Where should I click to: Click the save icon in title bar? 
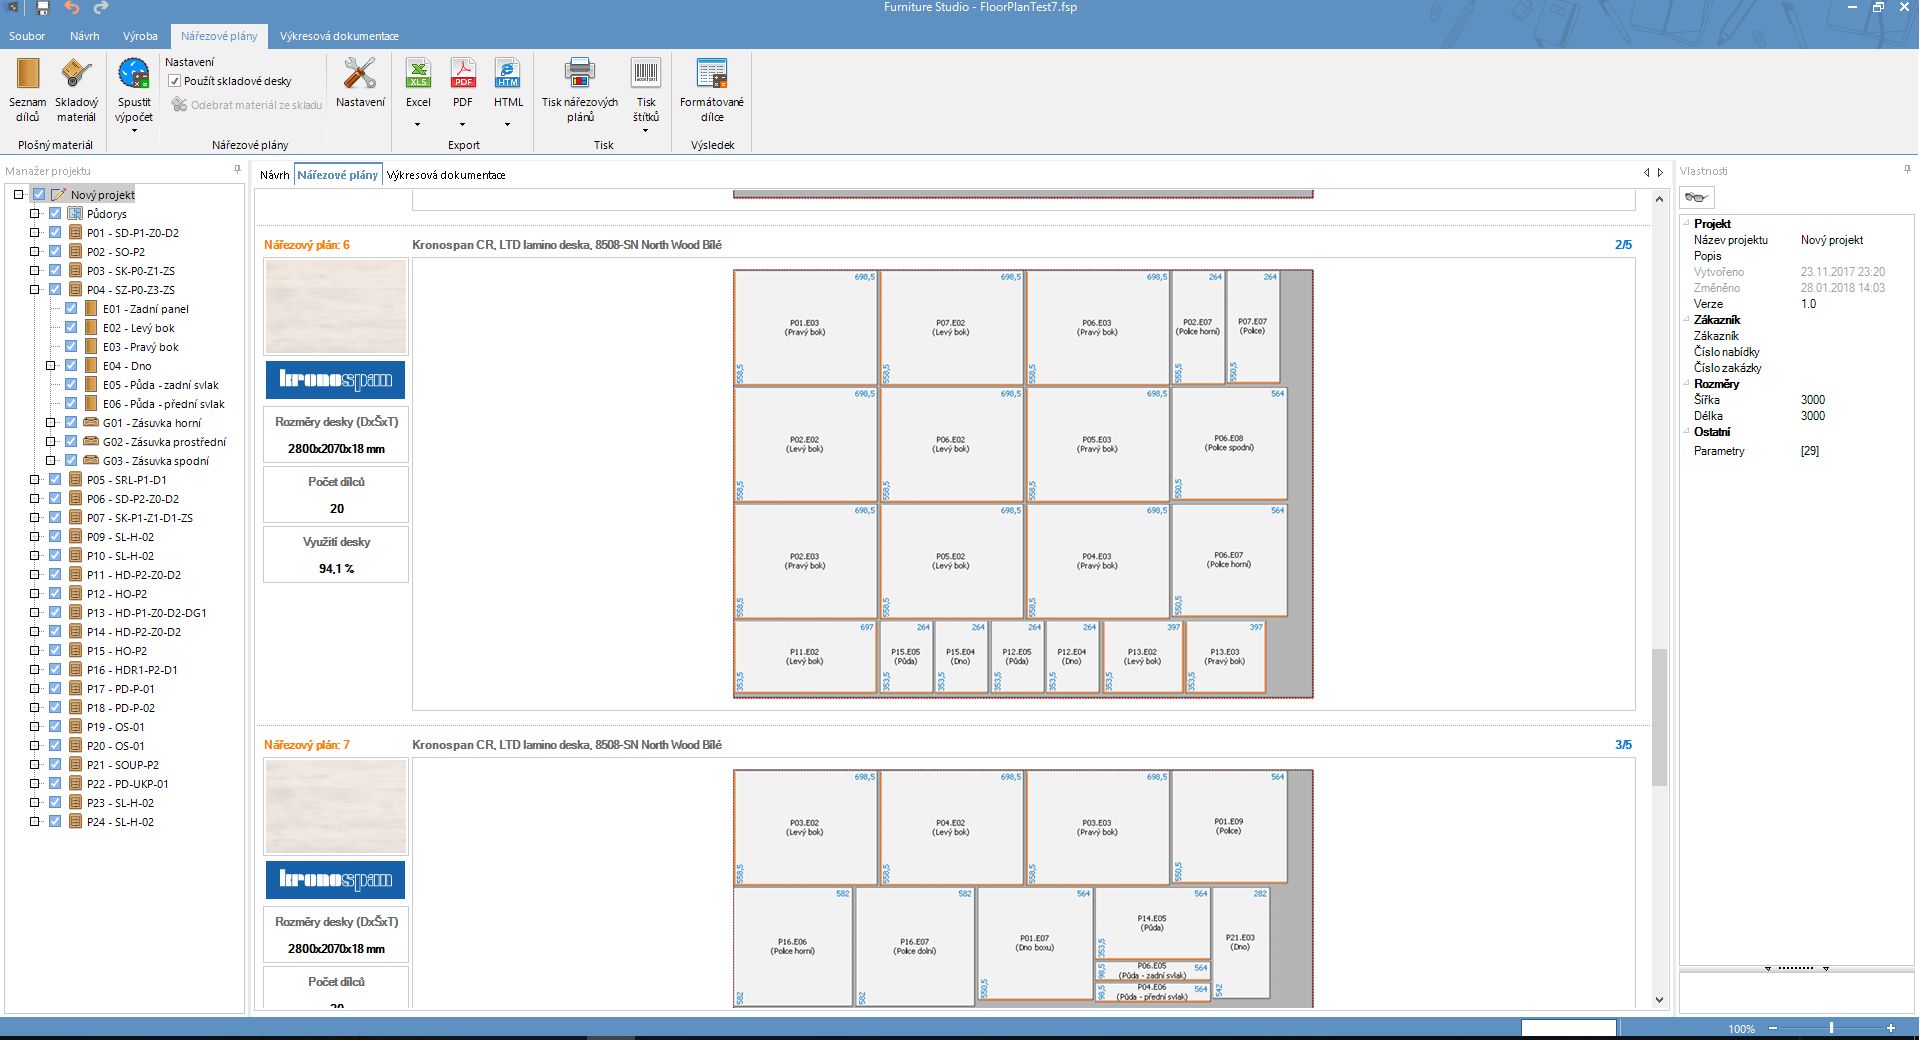43,8
